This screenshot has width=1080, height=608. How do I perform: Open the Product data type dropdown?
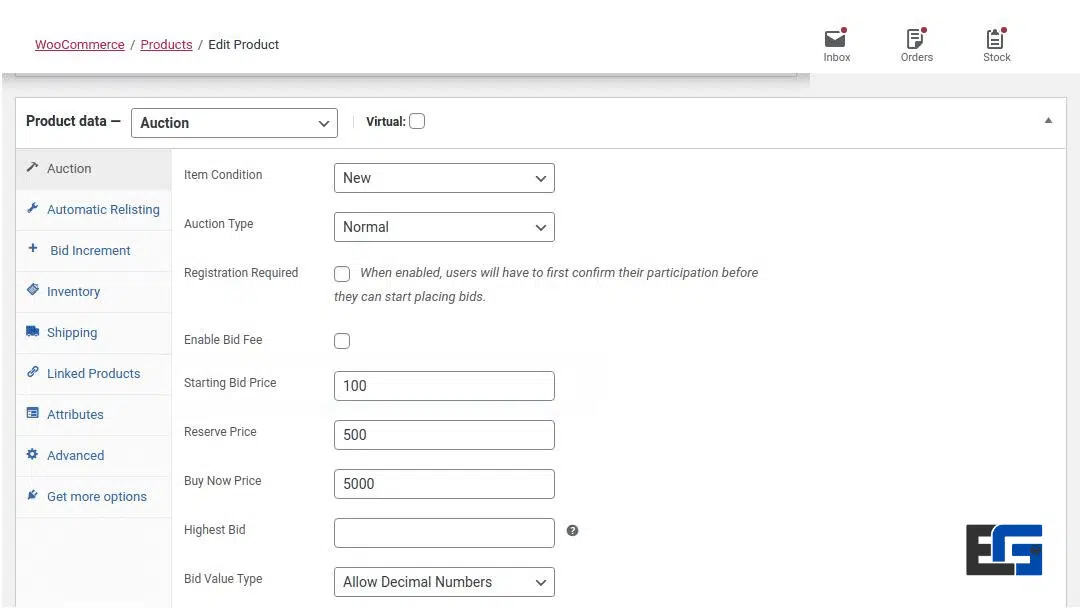(x=234, y=123)
